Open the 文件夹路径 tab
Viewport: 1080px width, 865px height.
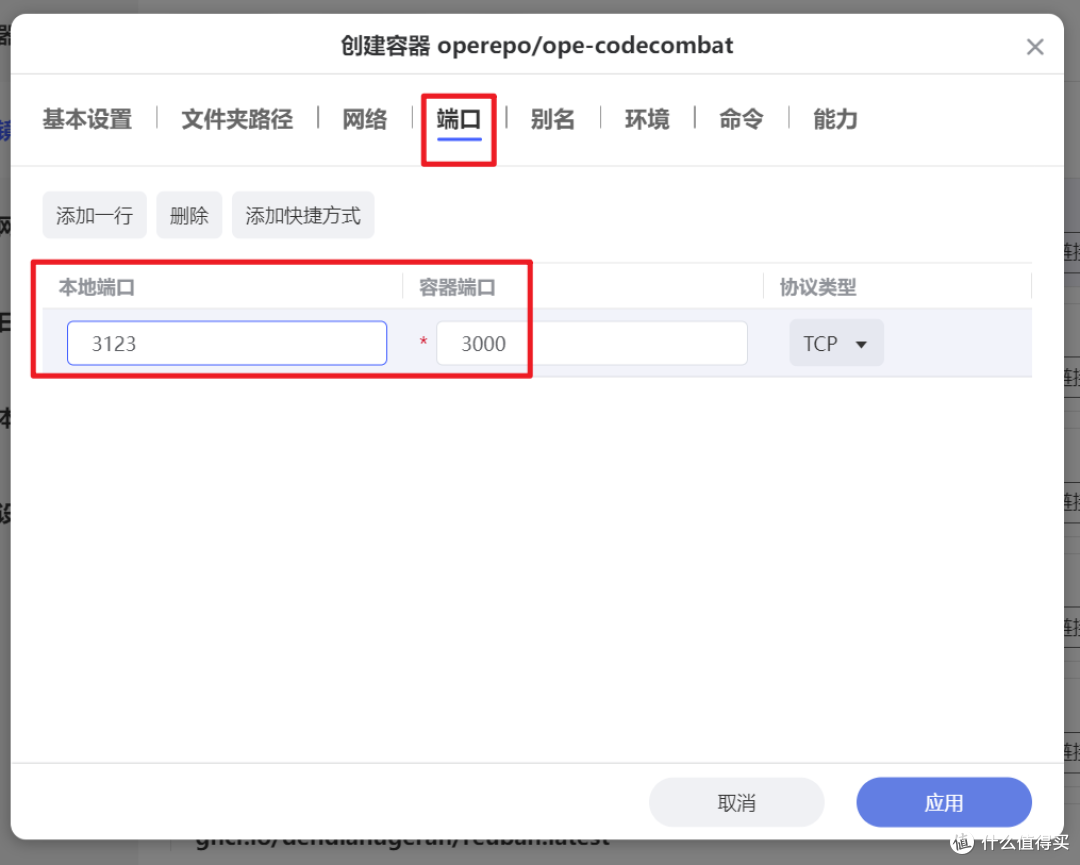pyautogui.click(x=237, y=119)
